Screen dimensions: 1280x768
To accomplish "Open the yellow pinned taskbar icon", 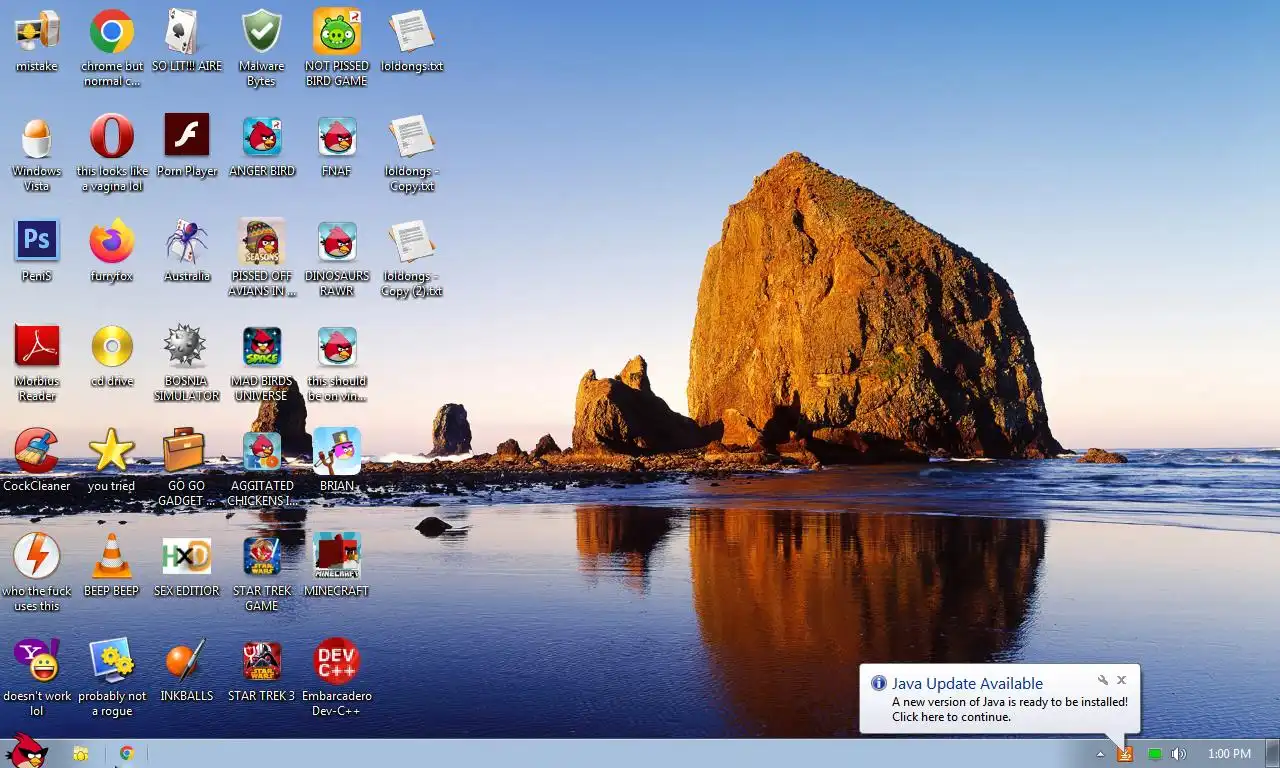I will (81, 754).
